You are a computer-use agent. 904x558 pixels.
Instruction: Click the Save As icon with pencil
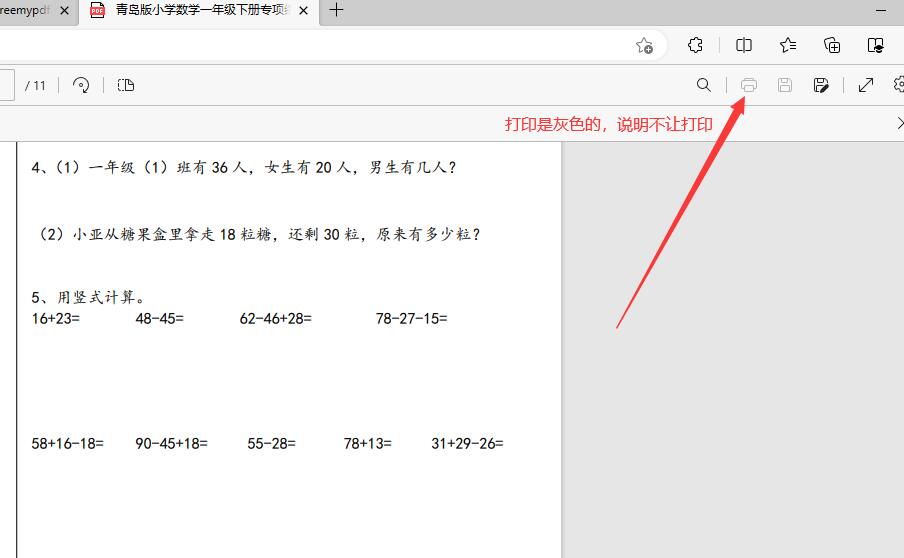tap(821, 85)
